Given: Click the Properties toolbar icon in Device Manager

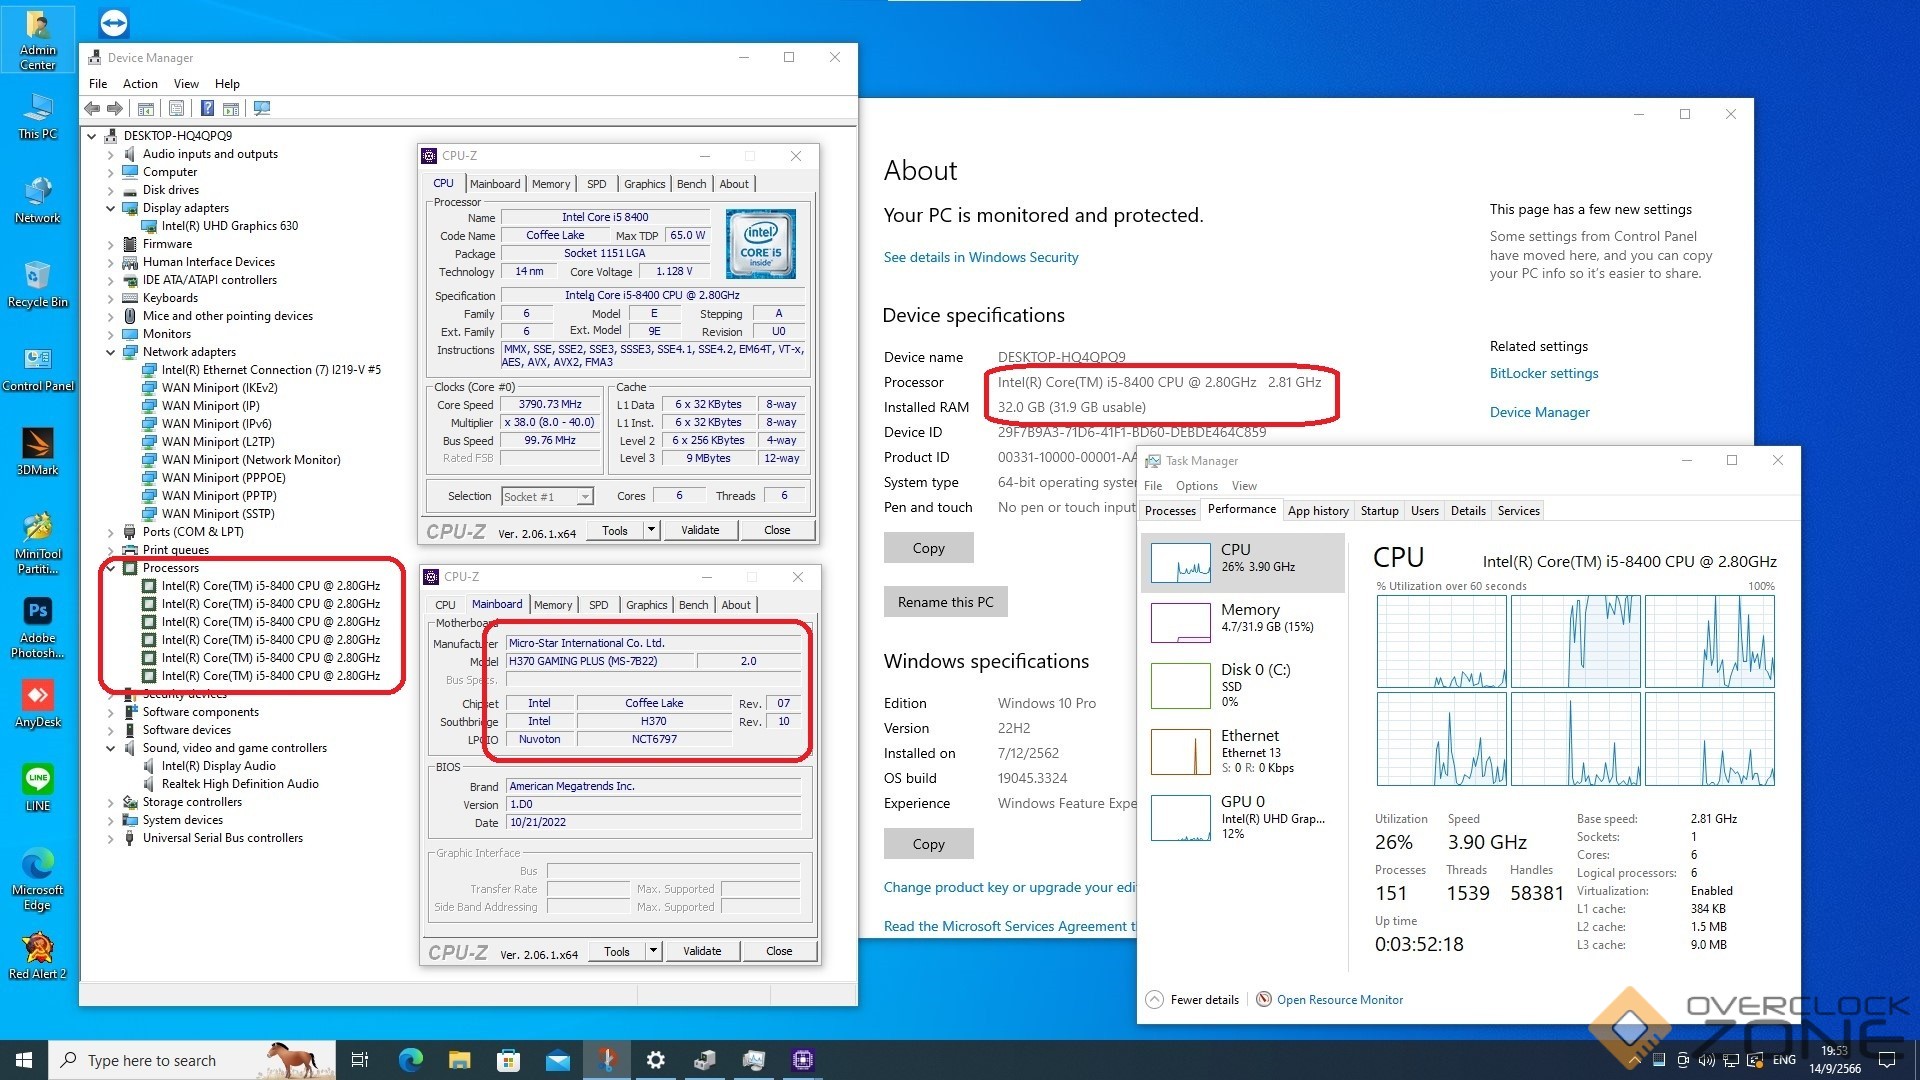Looking at the screenshot, I should [x=176, y=108].
